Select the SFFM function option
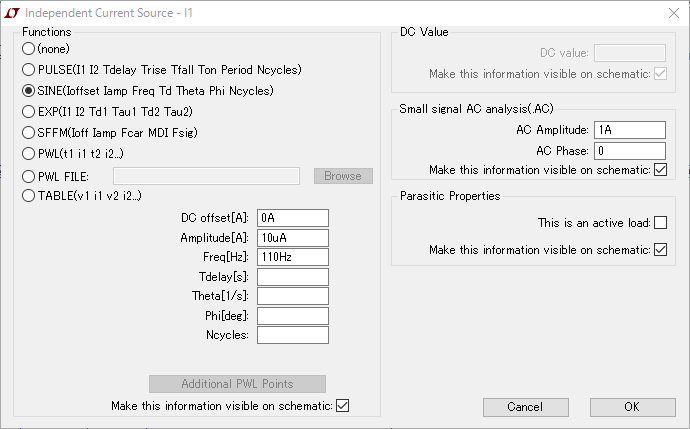The image size is (690, 429). (29, 132)
